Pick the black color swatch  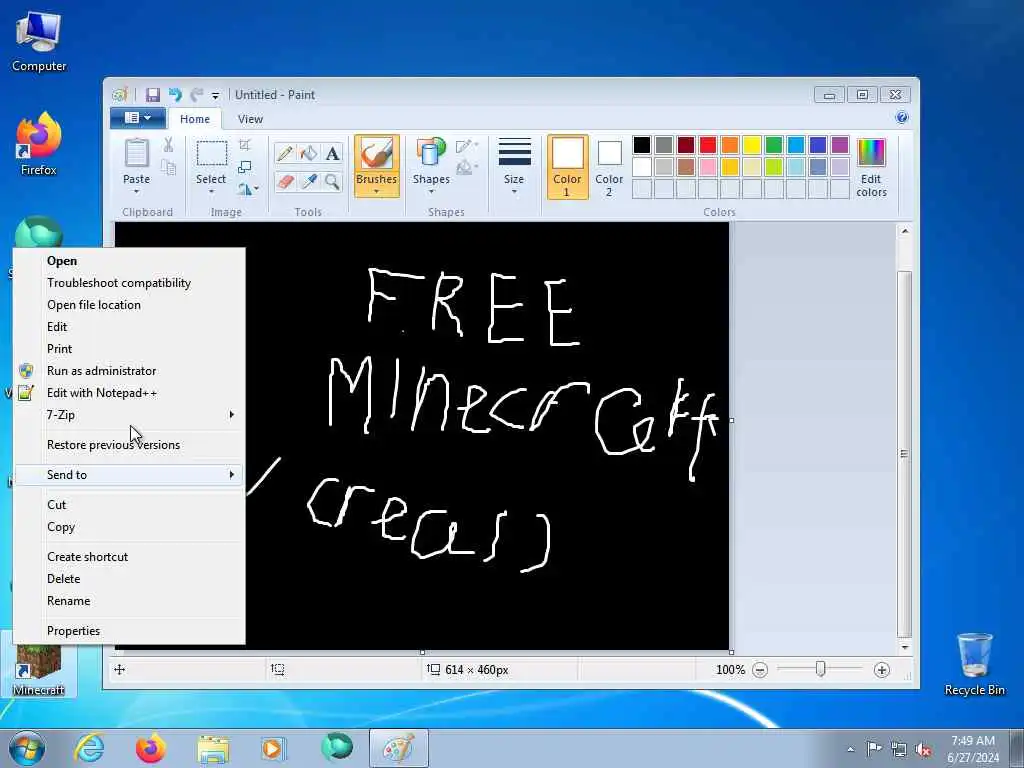(x=642, y=145)
